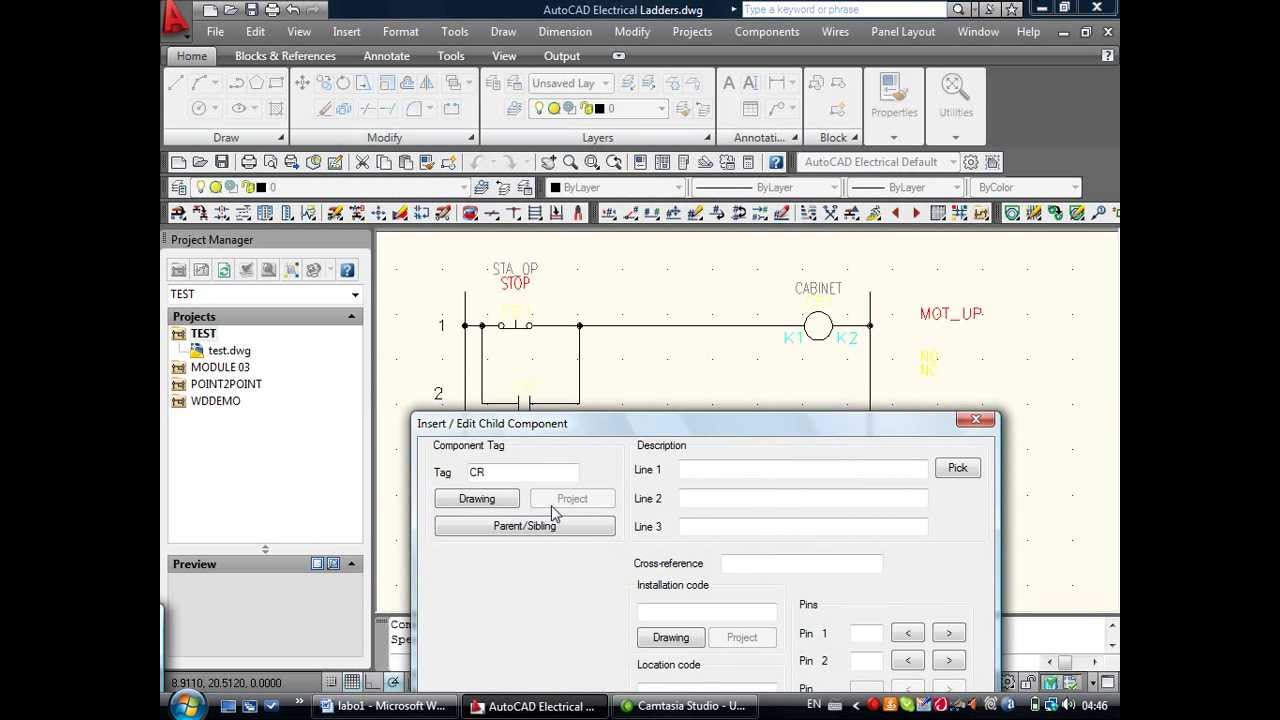The width and height of the screenshot is (1280, 720).
Task: Click the Insert Ladder icon in electrical toolbar
Action: (x=535, y=213)
